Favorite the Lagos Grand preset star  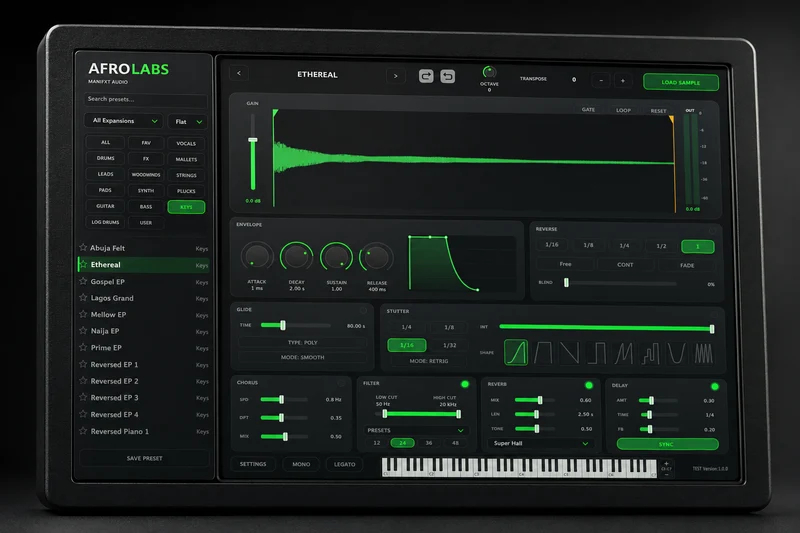[83, 297]
